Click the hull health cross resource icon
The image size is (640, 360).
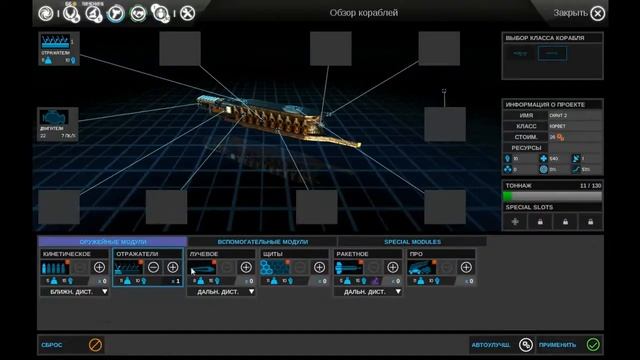click(543, 158)
